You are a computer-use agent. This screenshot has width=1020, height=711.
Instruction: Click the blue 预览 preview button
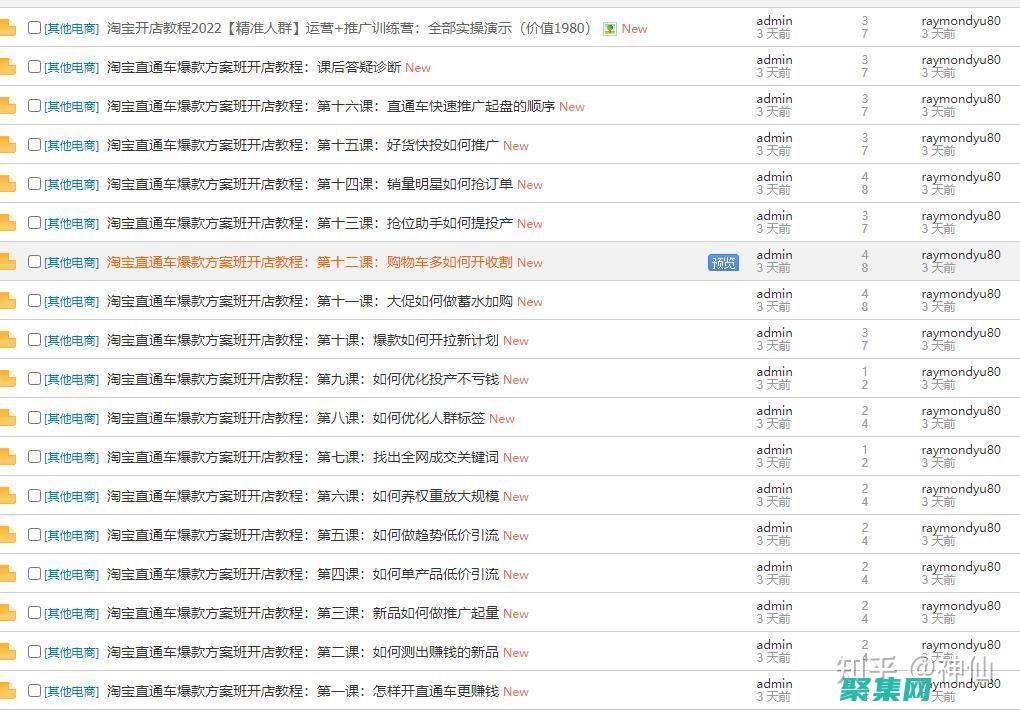click(722, 262)
